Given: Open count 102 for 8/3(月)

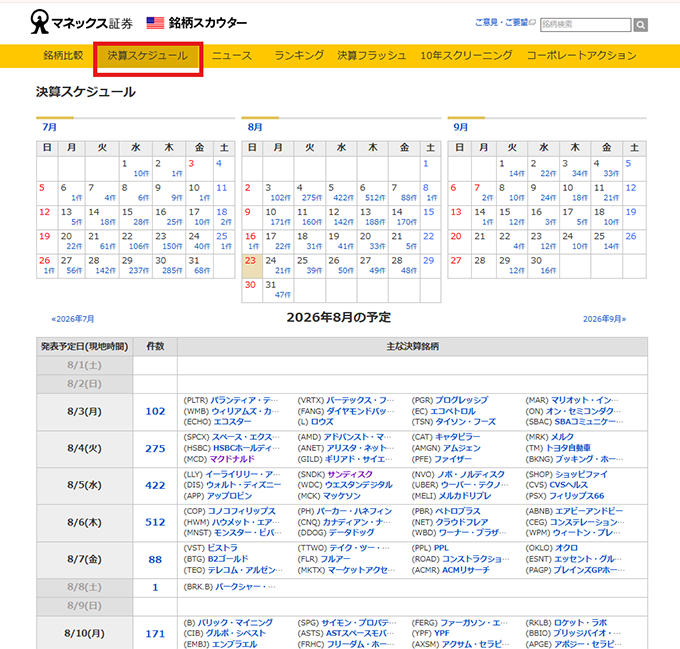Looking at the screenshot, I should click(155, 411).
